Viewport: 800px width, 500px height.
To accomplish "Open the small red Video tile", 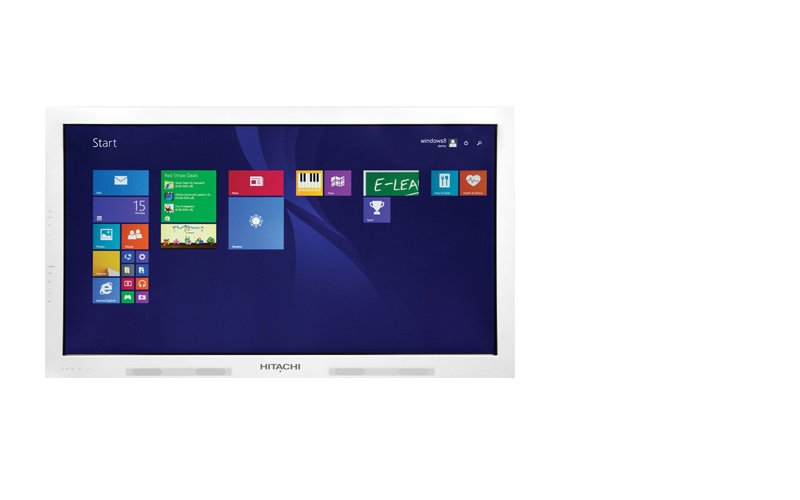I will pyautogui.click(x=128, y=284).
